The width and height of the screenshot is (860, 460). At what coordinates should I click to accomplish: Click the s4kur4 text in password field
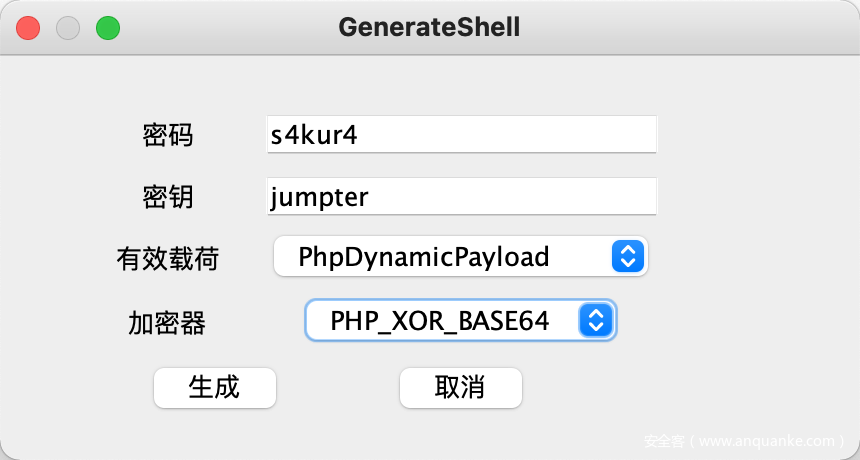314,135
